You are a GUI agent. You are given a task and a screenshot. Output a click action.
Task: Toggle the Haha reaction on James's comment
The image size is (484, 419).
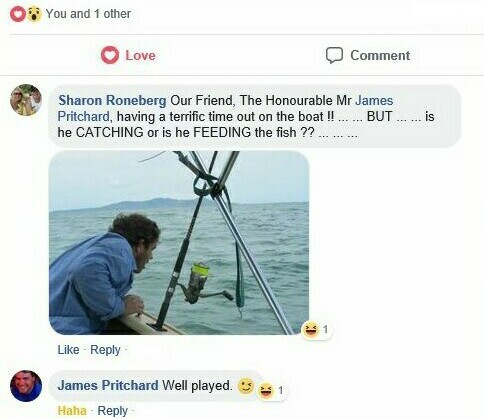click(x=72, y=410)
